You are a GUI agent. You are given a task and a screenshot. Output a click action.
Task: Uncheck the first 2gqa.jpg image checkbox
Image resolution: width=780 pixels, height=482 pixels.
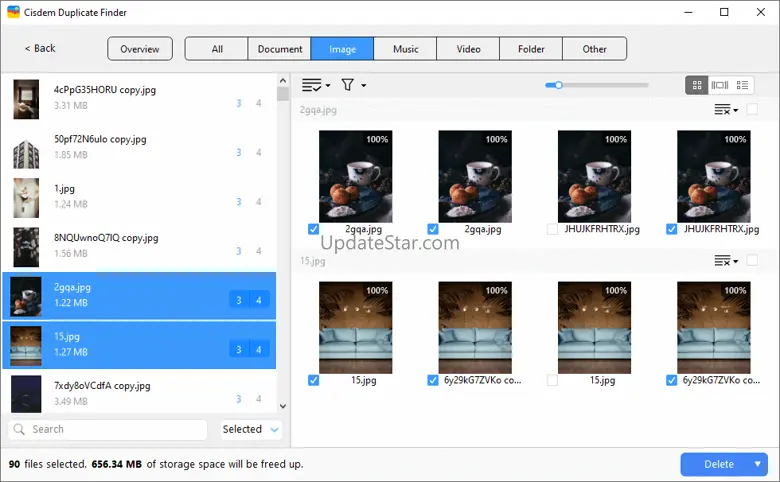pos(313,229)
